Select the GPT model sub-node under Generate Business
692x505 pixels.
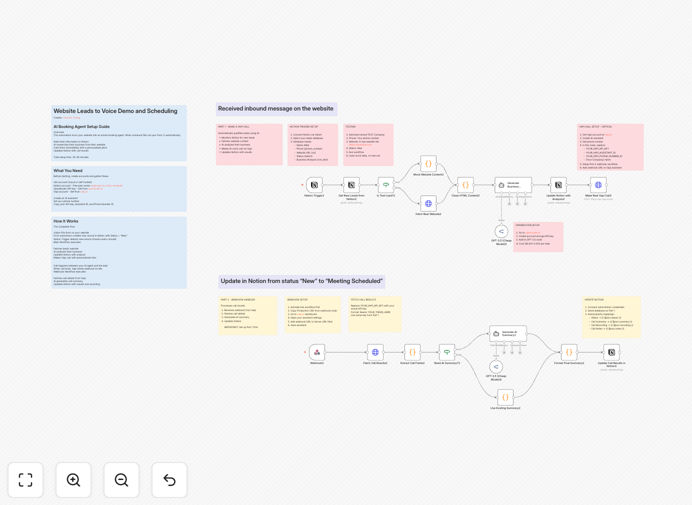click(x=501, y=231)
